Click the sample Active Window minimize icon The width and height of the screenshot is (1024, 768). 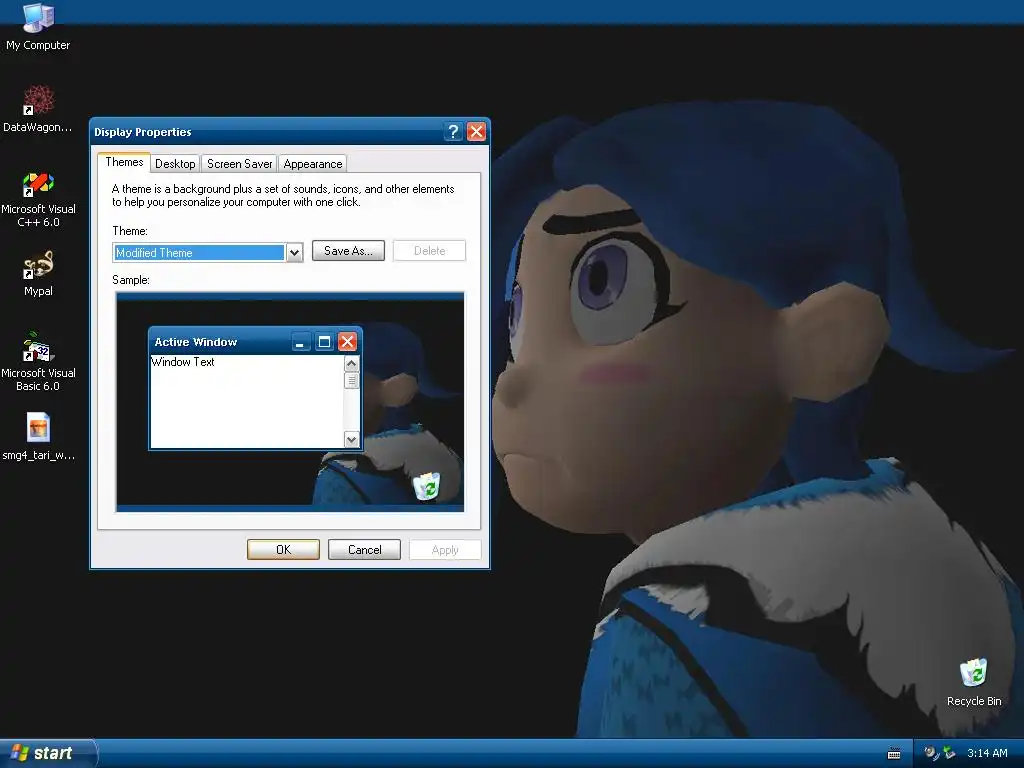pos(300,342)
